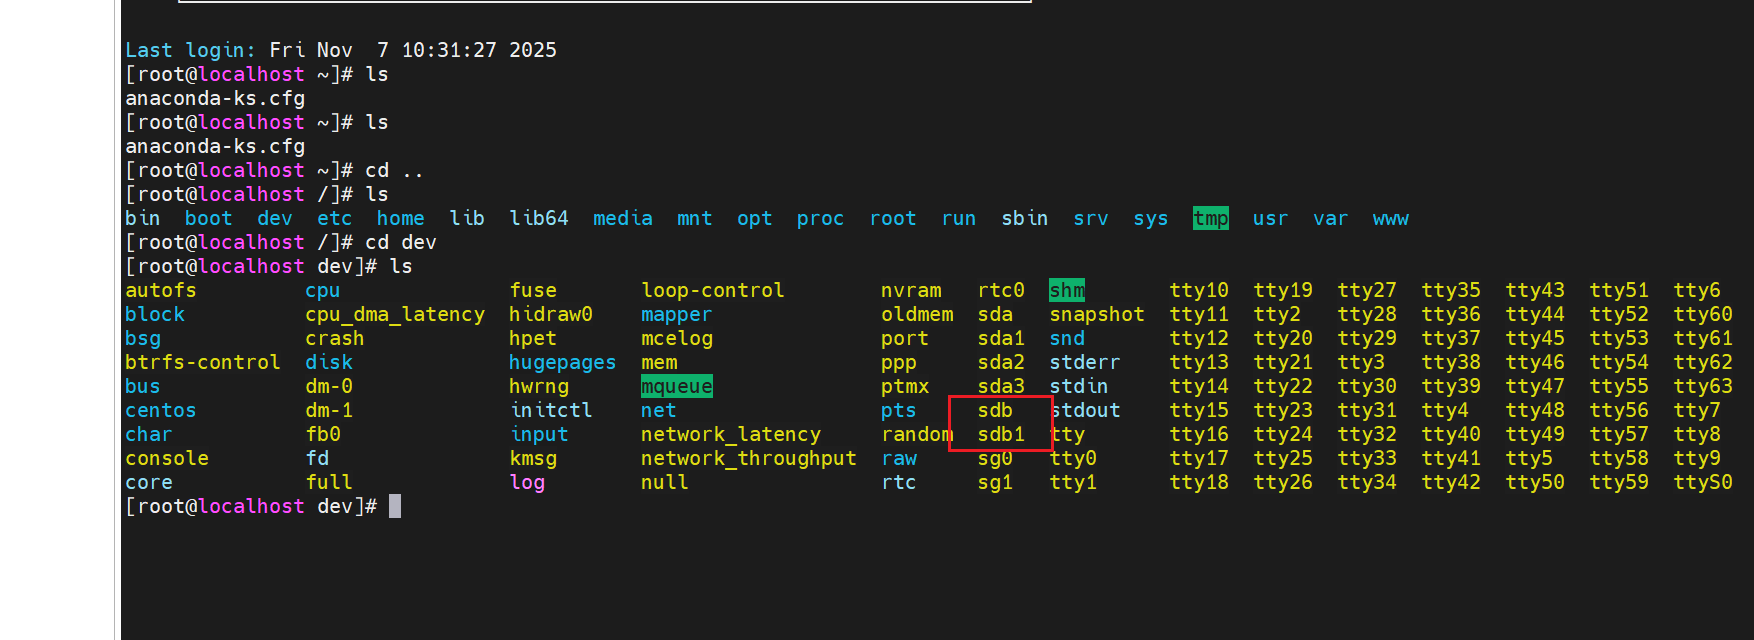Click the centos directory entry
Viewport: 1754px width, 640px height.
[x=160, y=411]
